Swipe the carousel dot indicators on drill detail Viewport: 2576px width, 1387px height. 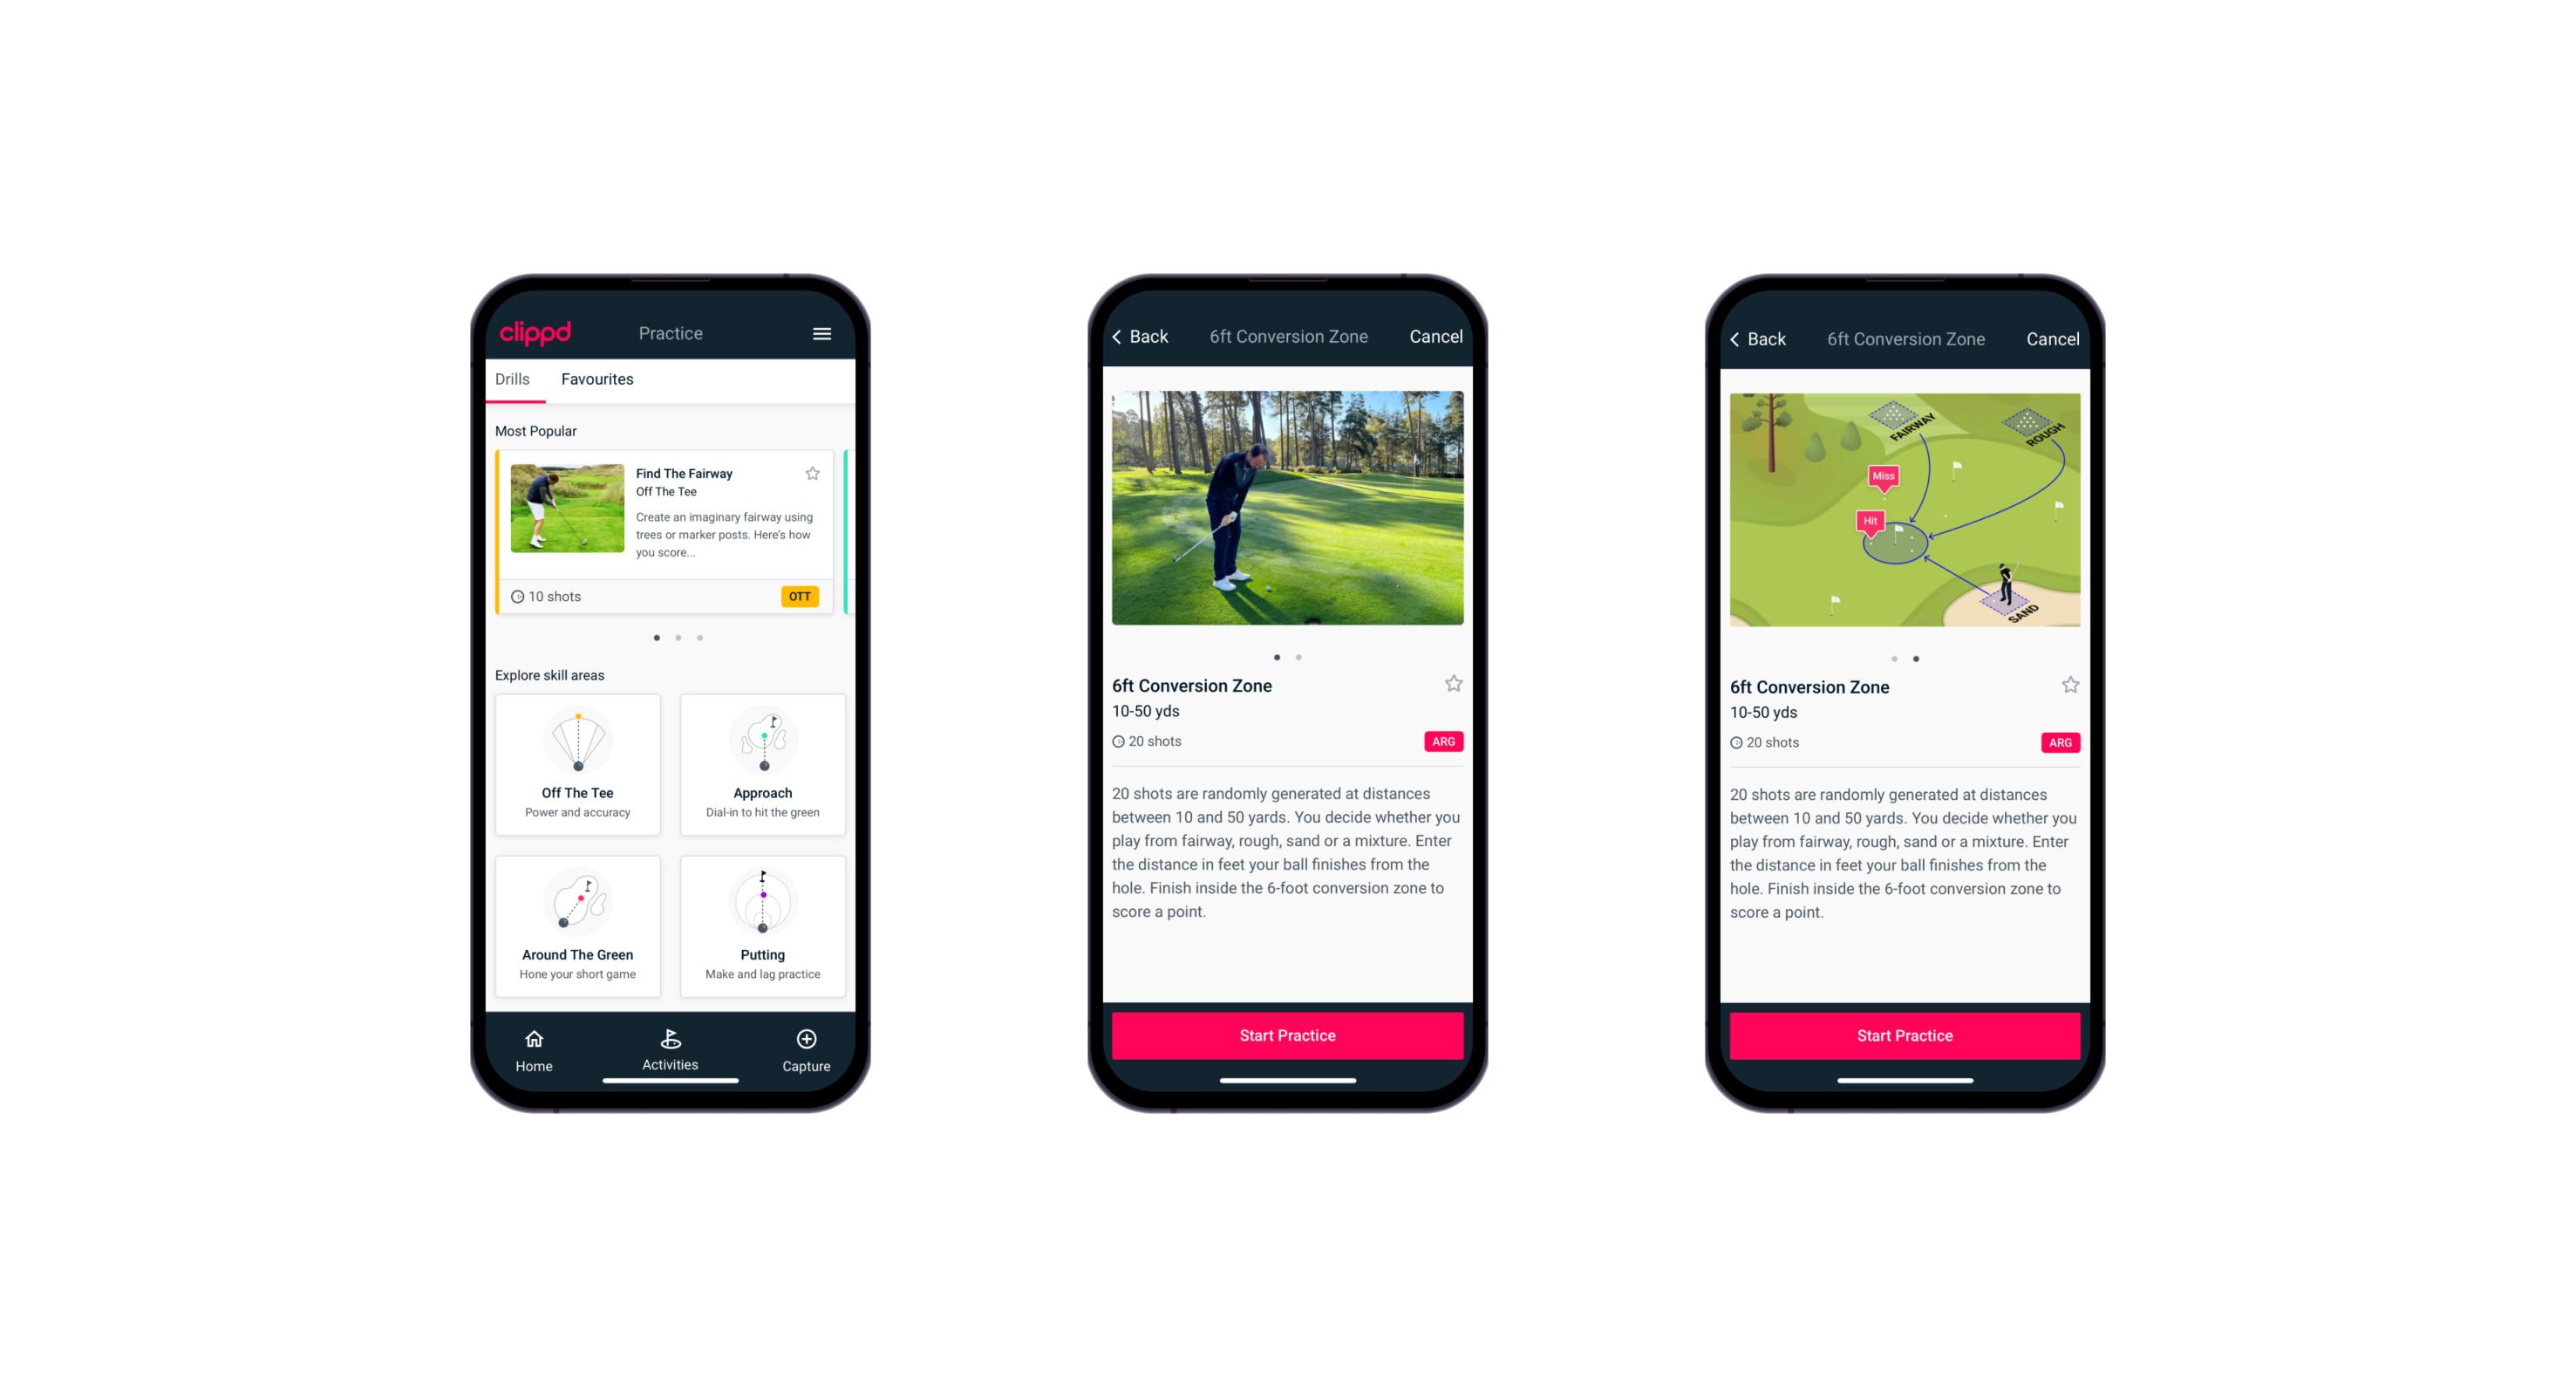[1291, 656]
